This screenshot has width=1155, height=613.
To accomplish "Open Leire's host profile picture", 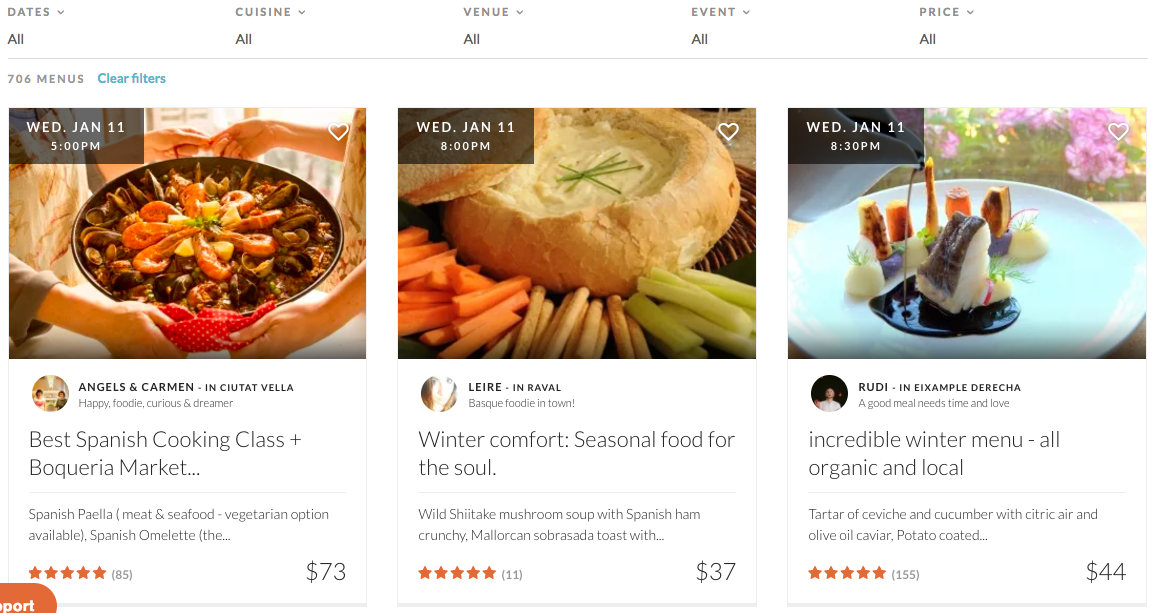I will pos(439,394).
